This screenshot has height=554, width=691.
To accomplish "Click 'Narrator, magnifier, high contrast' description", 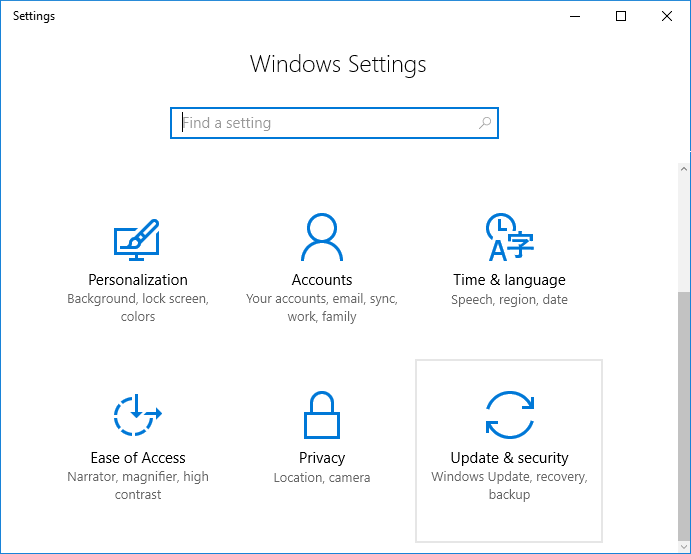I will point(138,486).
